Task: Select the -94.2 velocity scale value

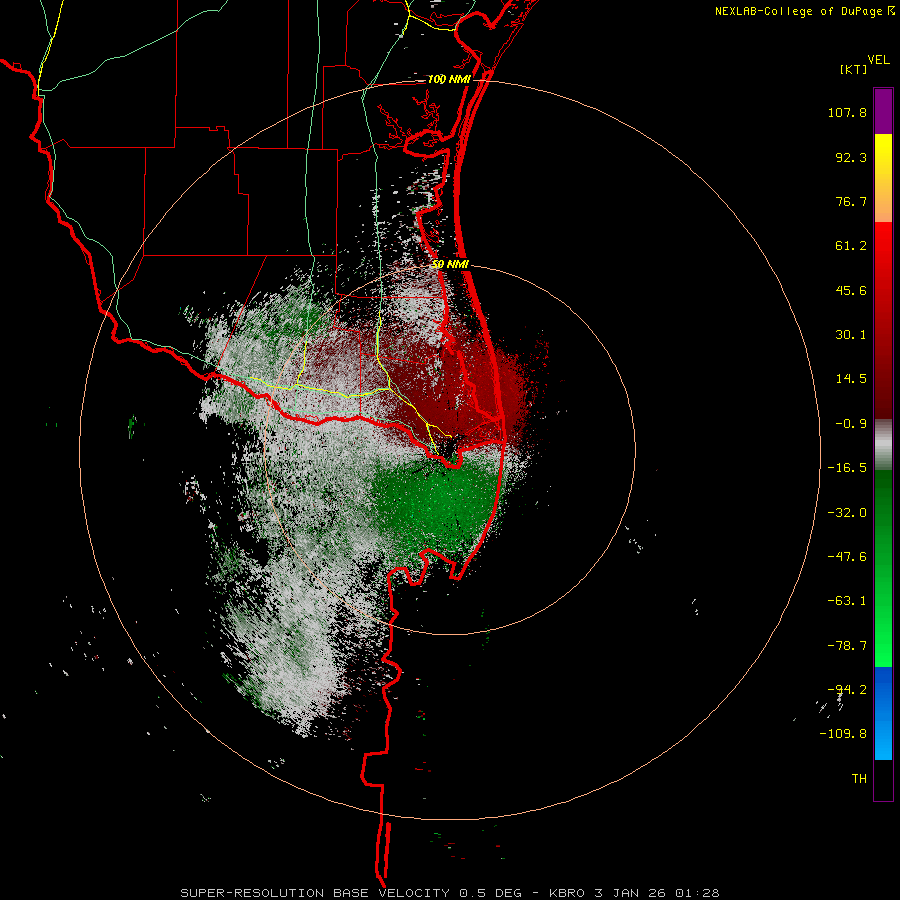Action: 847,690
